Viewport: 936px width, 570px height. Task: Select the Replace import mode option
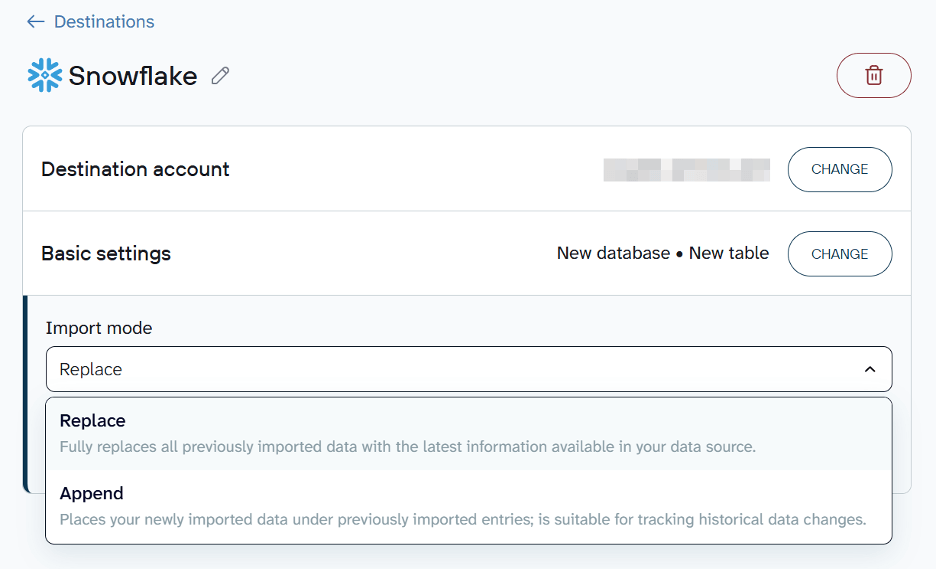(93, 421)
